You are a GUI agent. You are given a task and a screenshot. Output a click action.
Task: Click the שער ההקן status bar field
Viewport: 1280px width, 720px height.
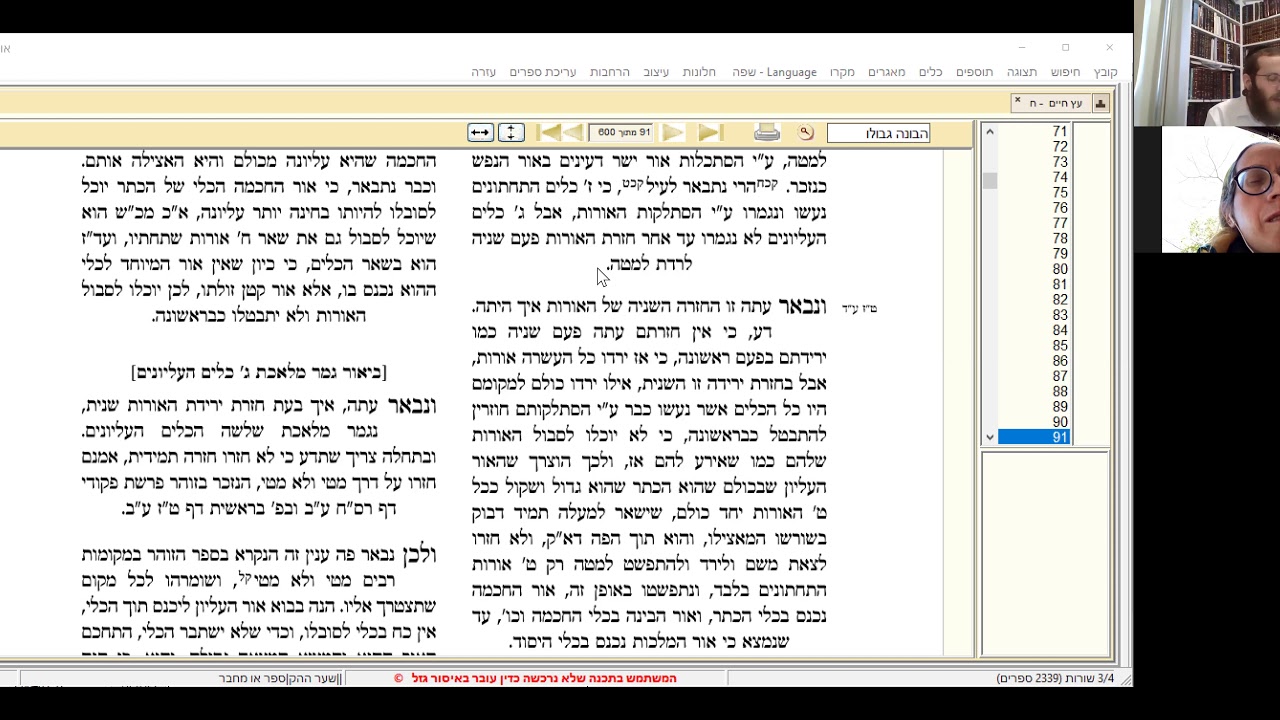pyautogui.click(x=281, y=678)
